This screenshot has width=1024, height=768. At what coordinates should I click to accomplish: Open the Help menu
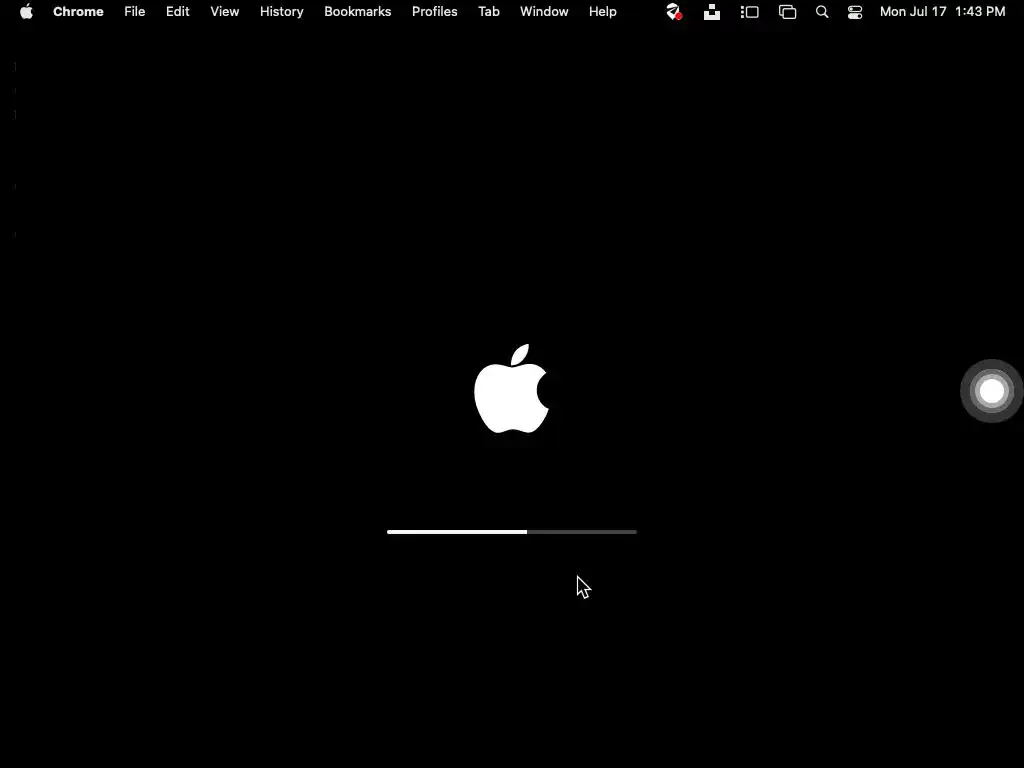(x=603, y=12)
